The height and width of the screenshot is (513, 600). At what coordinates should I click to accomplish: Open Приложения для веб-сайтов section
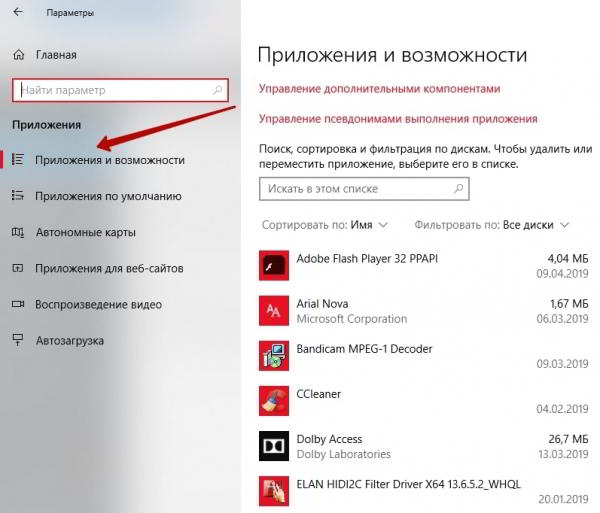(x=109, y=268)
